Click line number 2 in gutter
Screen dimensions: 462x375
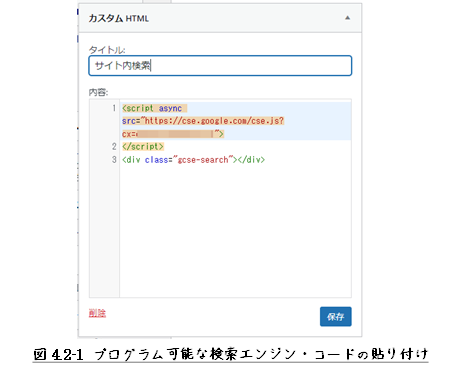click(x=114, y=147)
